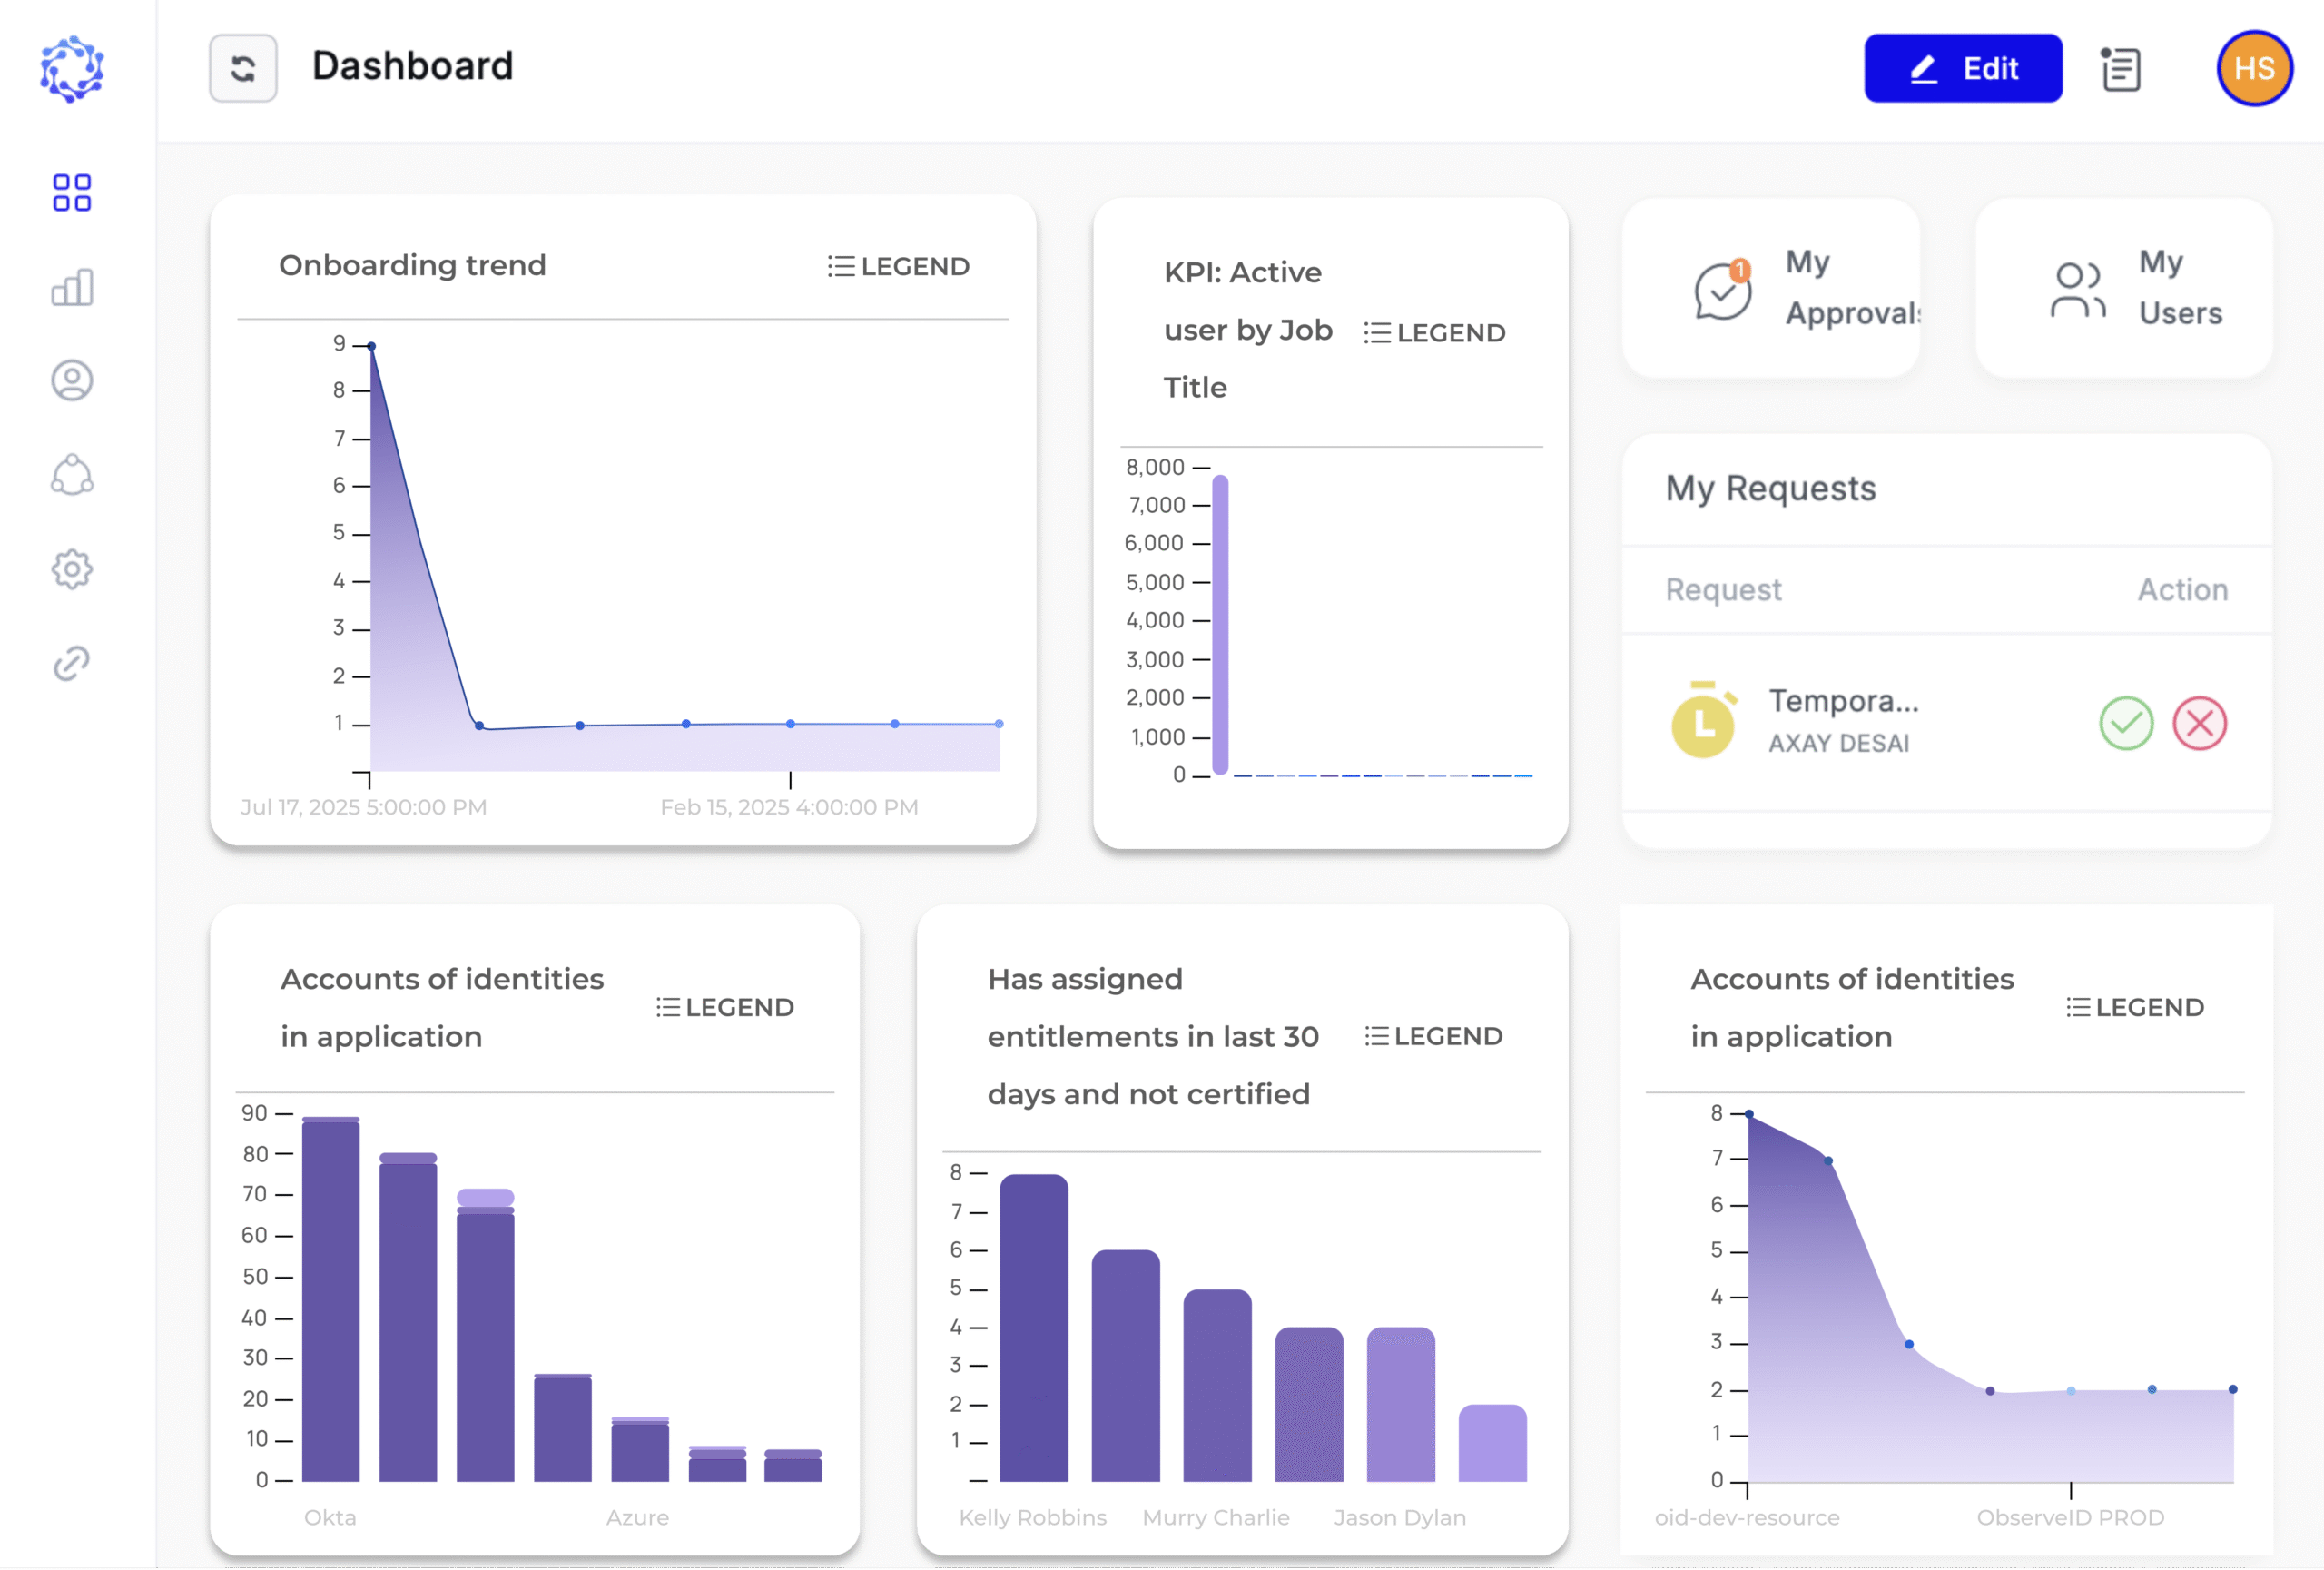This screenshot has width=2324, height=1570.
Task: Open the dashboard grid icon in sidebar
Action: pyautogui.click(x=72, y=193)
